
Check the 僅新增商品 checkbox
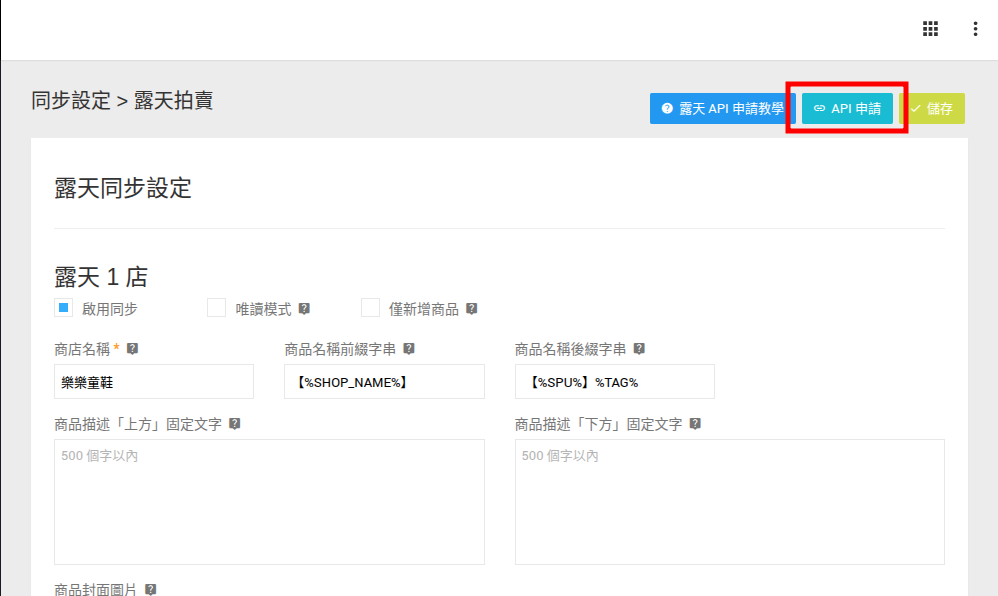[x=370, y=308]
